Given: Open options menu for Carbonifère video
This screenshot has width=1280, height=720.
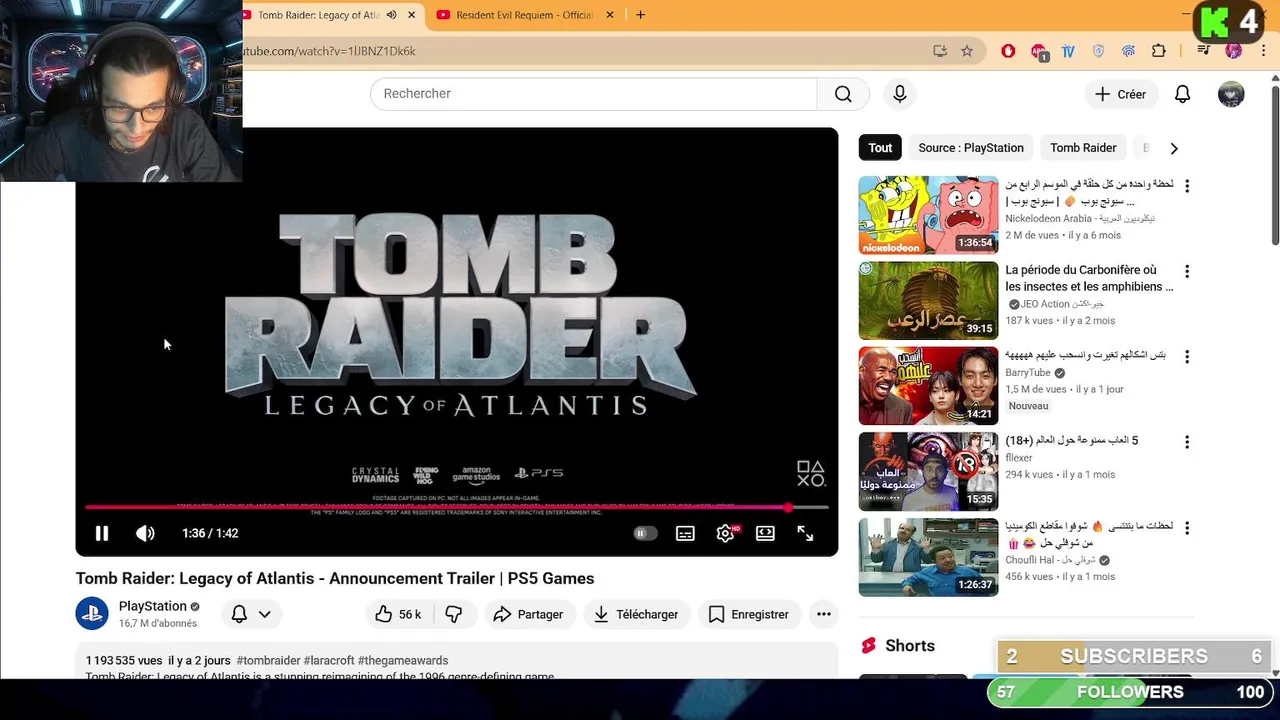Looking at the screenshot, I should coord(1187,272).
